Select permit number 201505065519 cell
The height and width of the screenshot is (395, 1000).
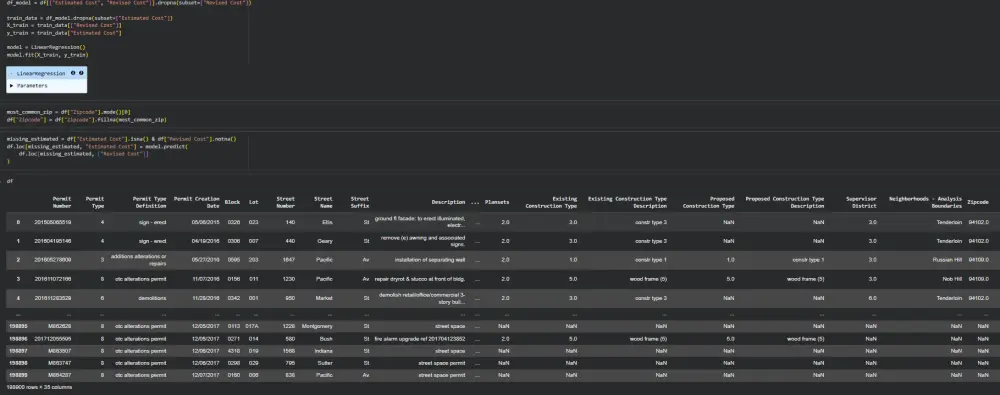pos(53,222)
